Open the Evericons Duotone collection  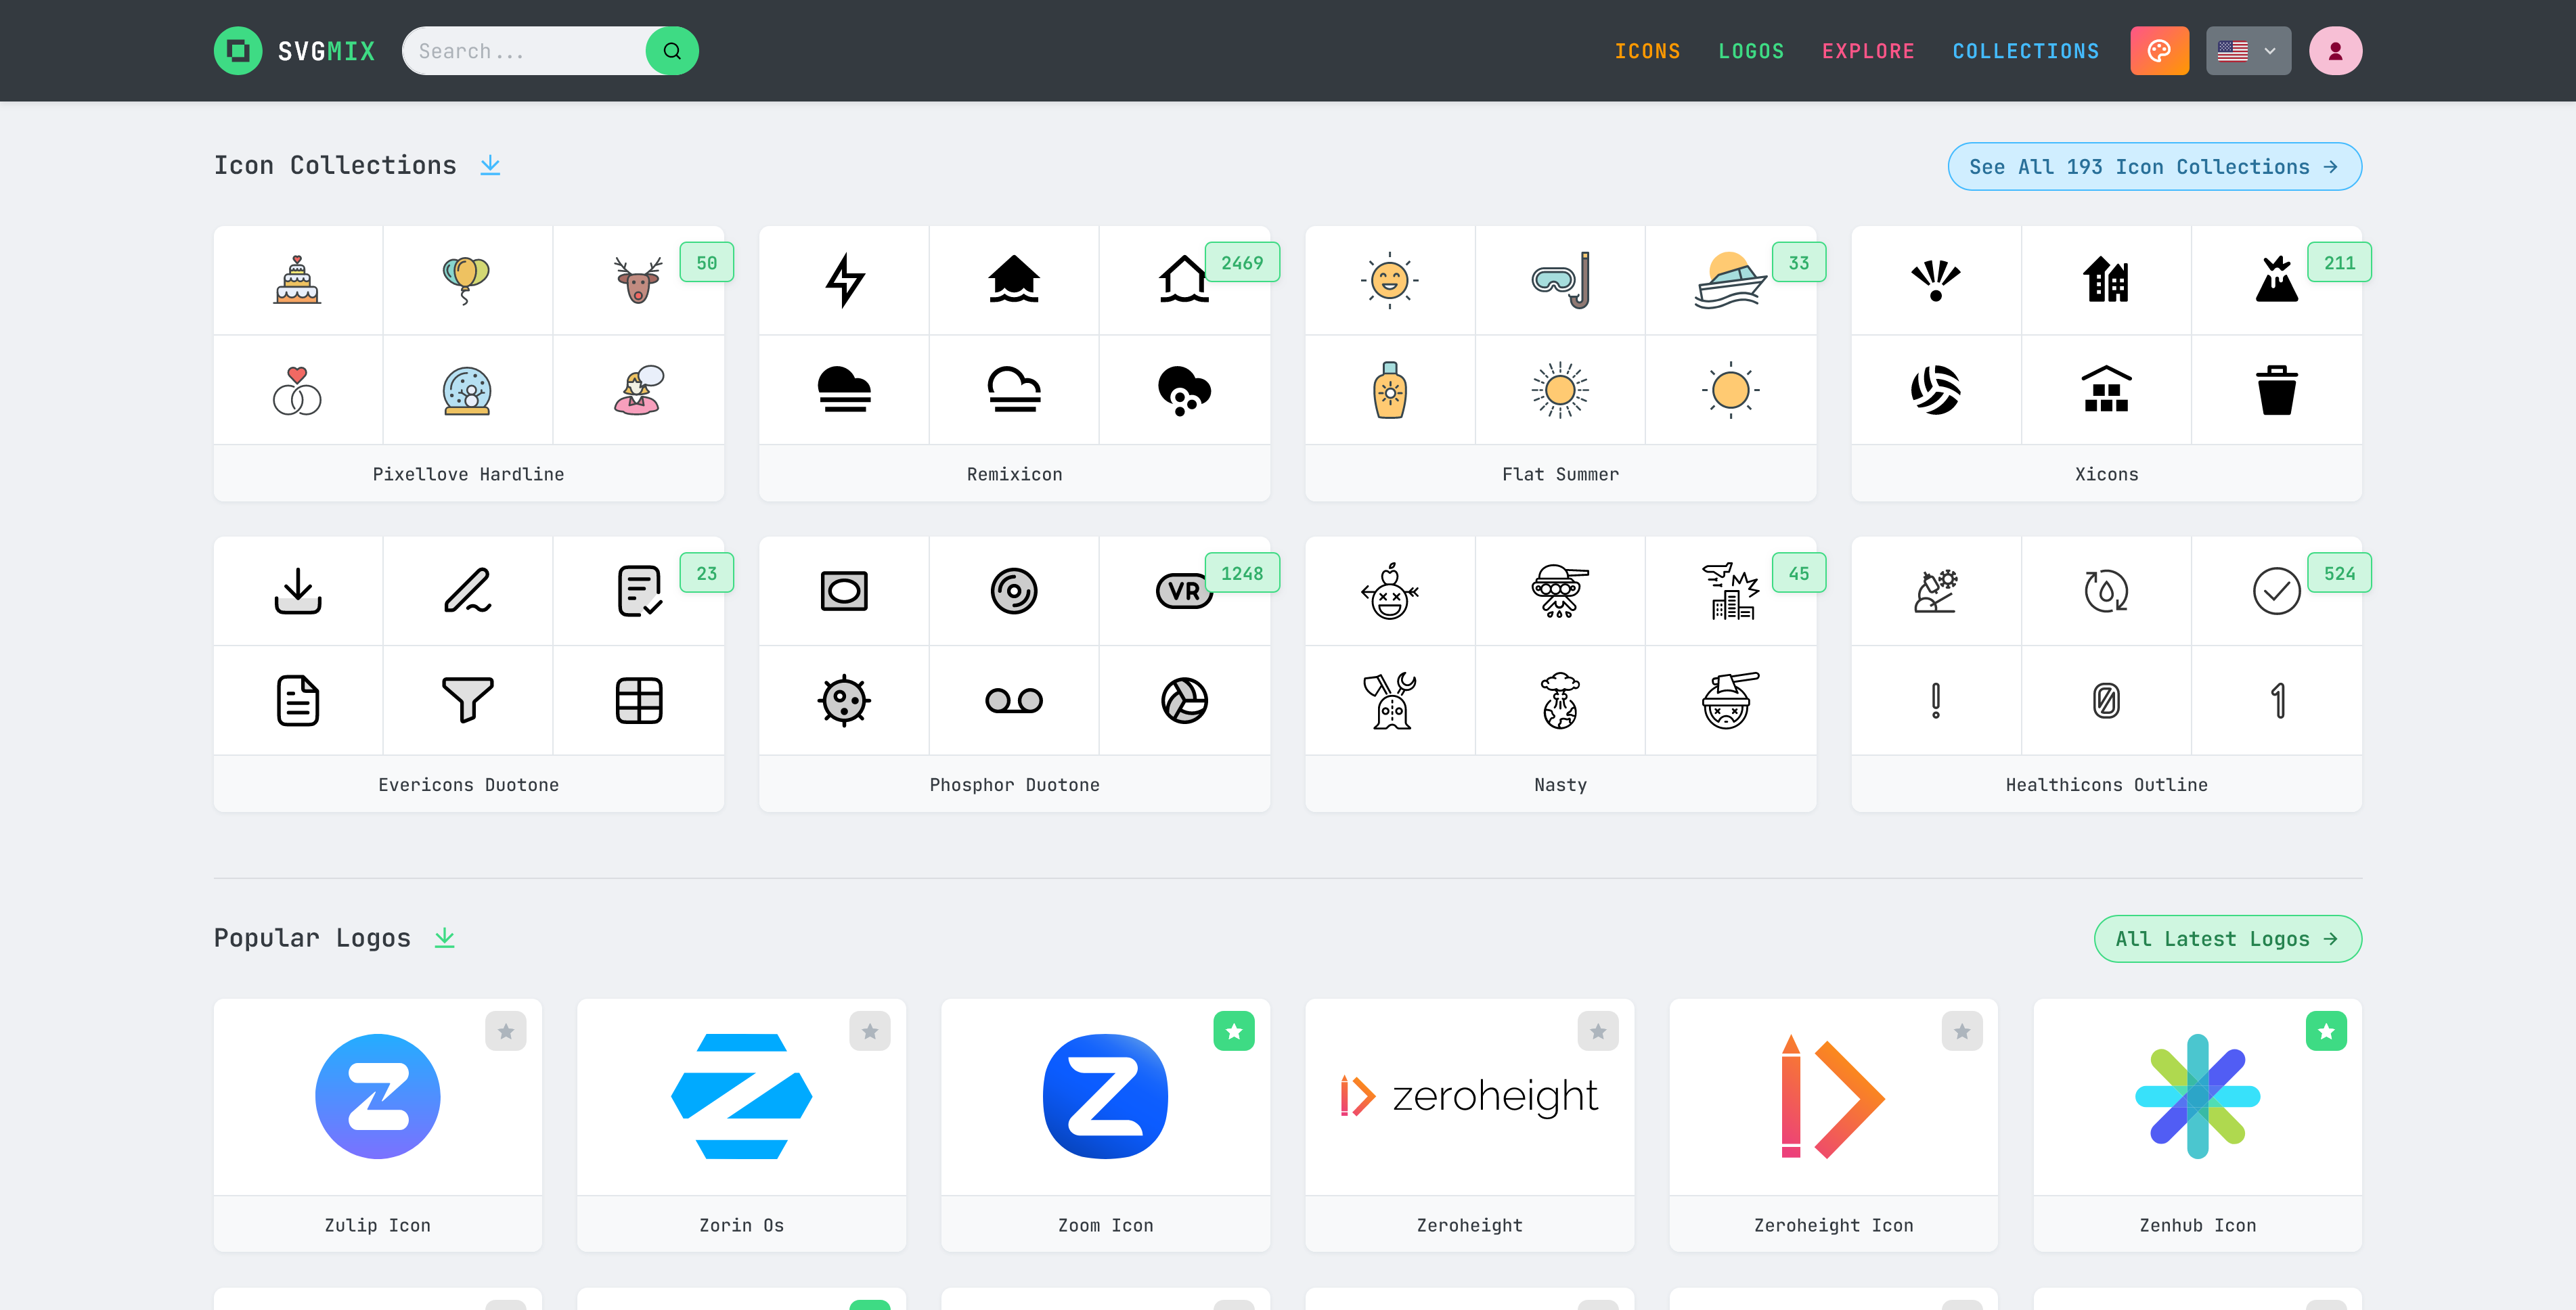pos(468,785)
